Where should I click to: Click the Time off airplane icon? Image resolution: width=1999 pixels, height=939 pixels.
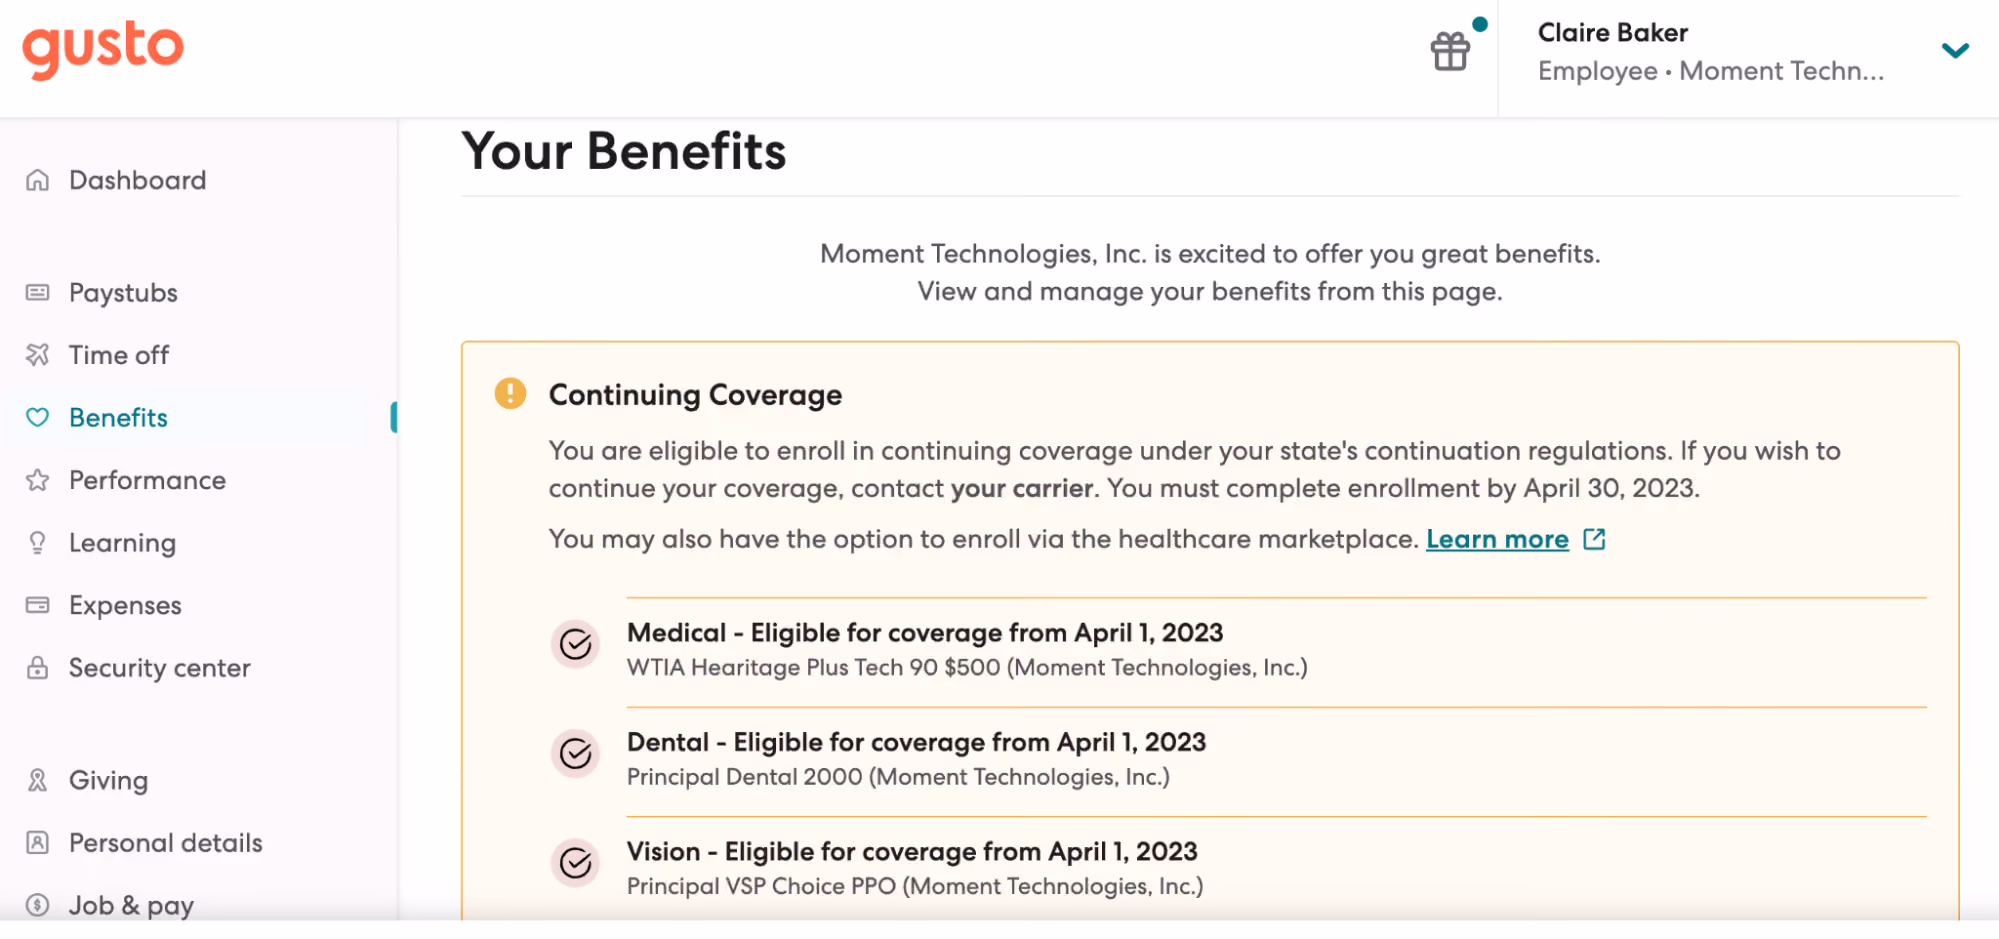(x=37, y=355)
